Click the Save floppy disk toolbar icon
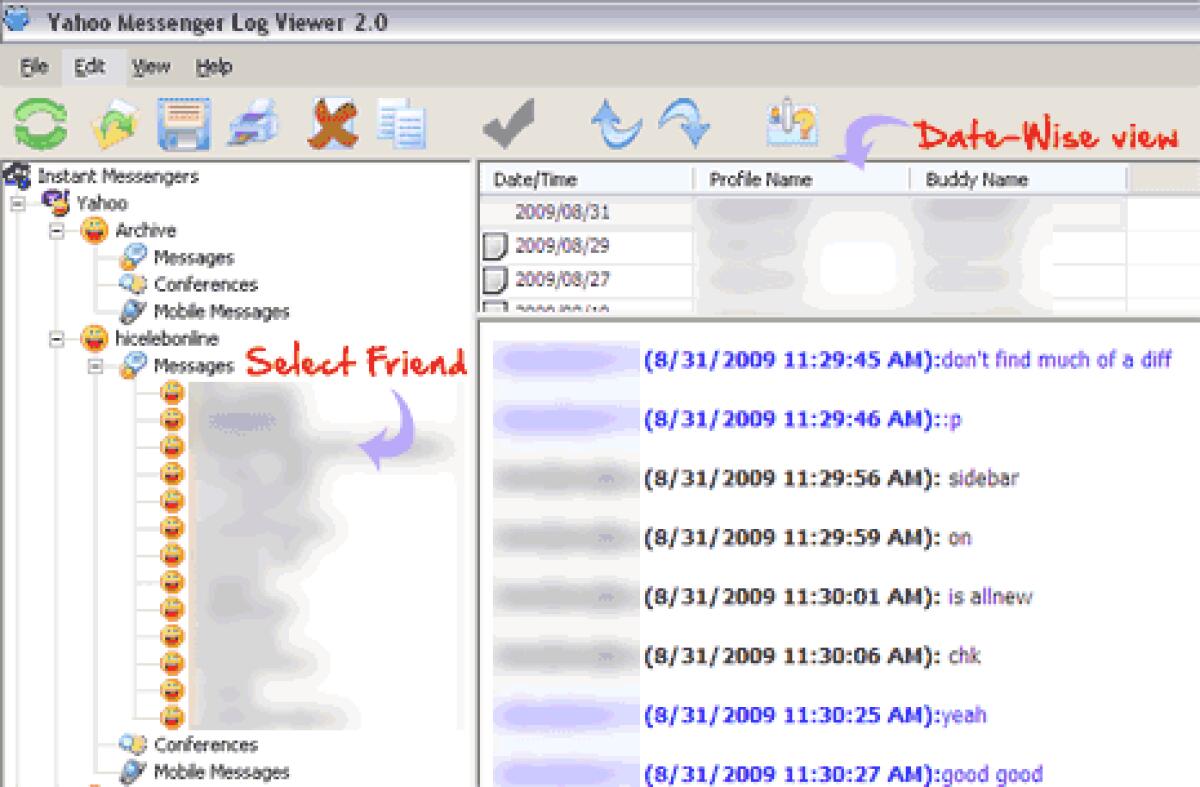Viewport: 1200px width, 787px height. coord(185,125)
